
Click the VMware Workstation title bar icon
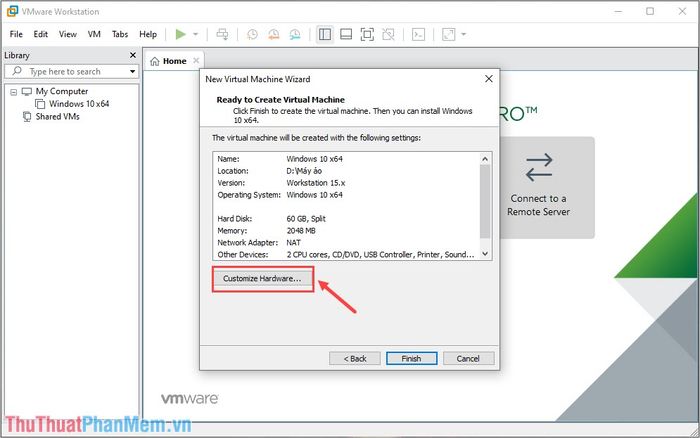[x=12, y=11]
